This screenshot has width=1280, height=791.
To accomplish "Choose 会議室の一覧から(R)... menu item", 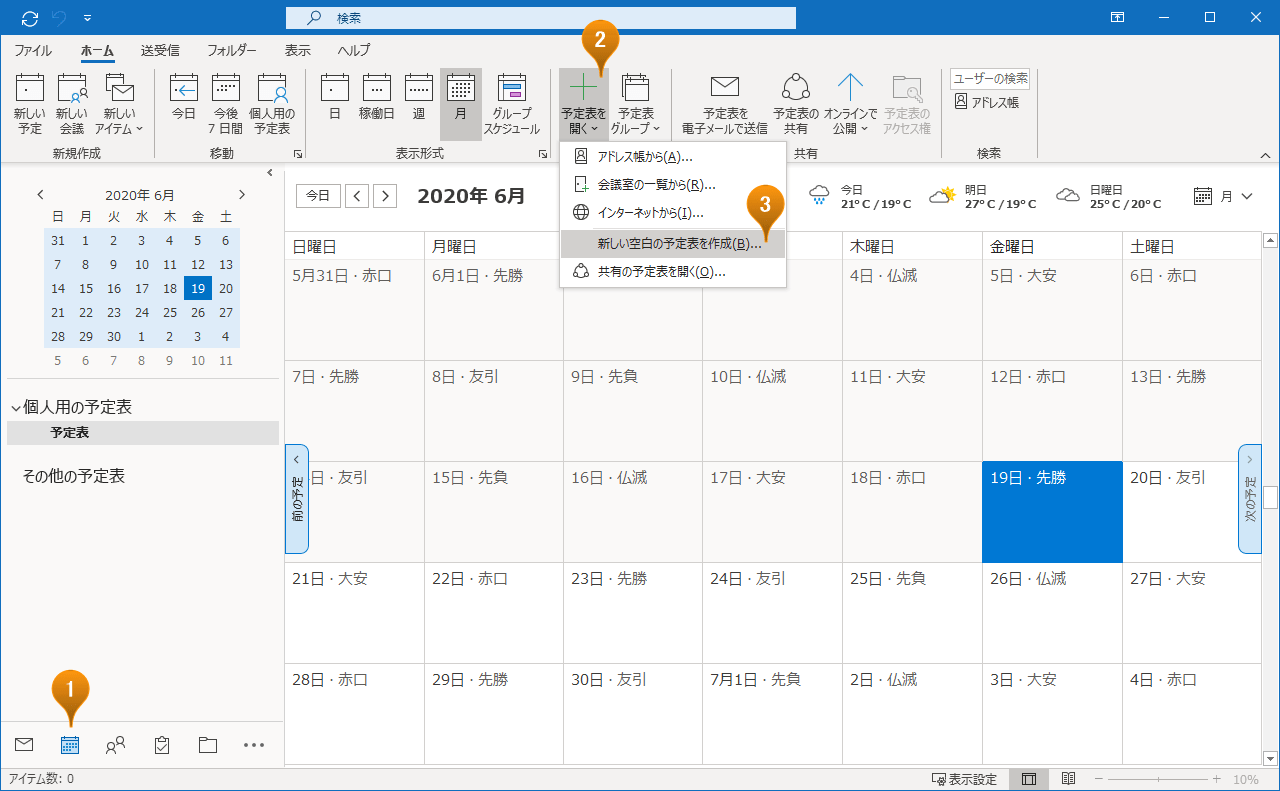I will tap(673, 185).
